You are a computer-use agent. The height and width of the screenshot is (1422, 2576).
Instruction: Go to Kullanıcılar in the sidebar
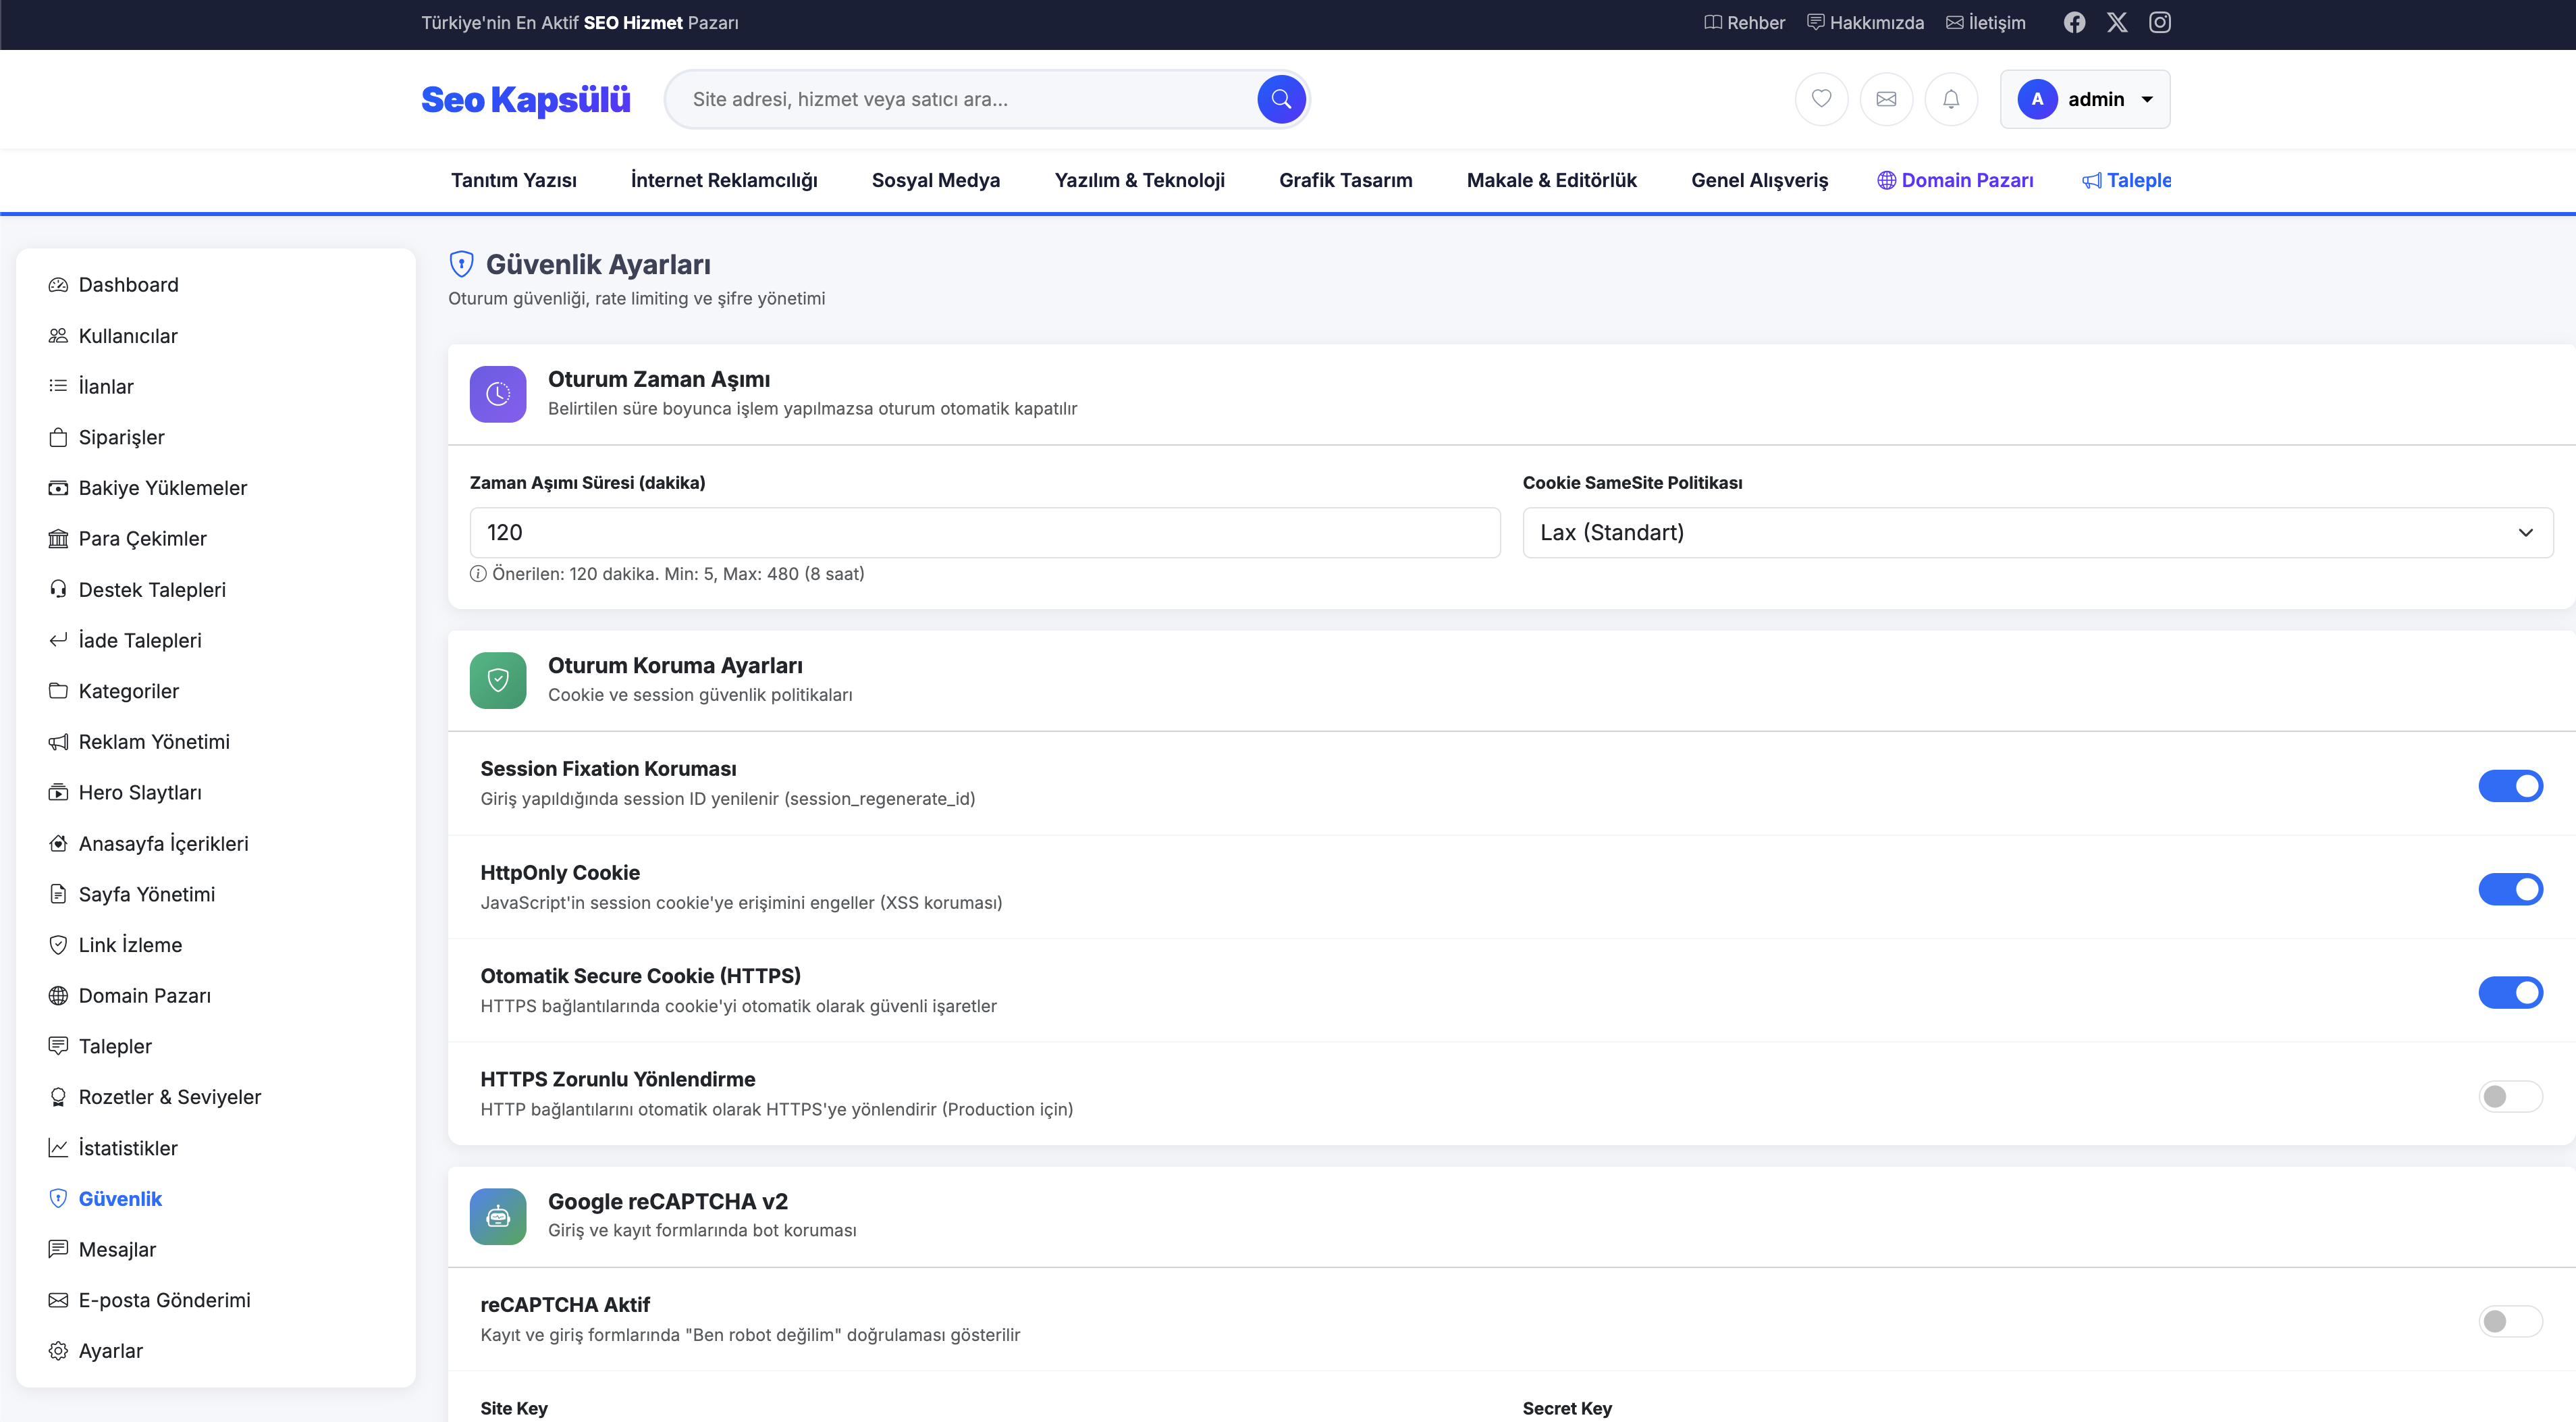pyautogui.click(x=128, y=336)
